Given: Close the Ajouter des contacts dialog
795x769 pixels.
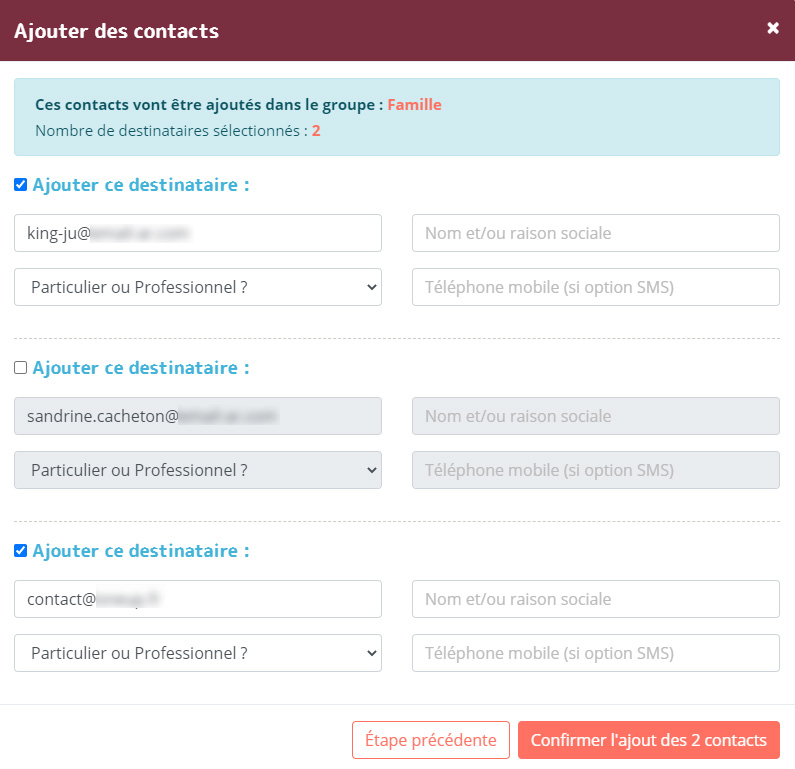Looking at the screenshot, I should click(x=773, y=28).
